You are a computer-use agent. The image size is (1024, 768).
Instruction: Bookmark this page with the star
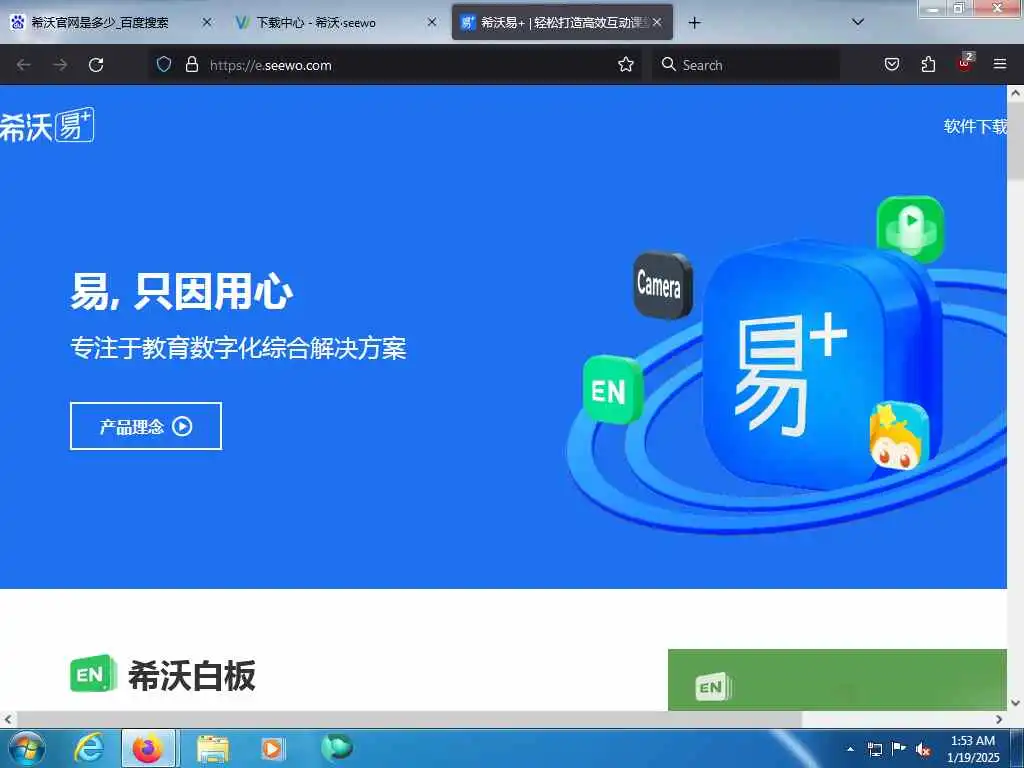[x=626, y=64]
